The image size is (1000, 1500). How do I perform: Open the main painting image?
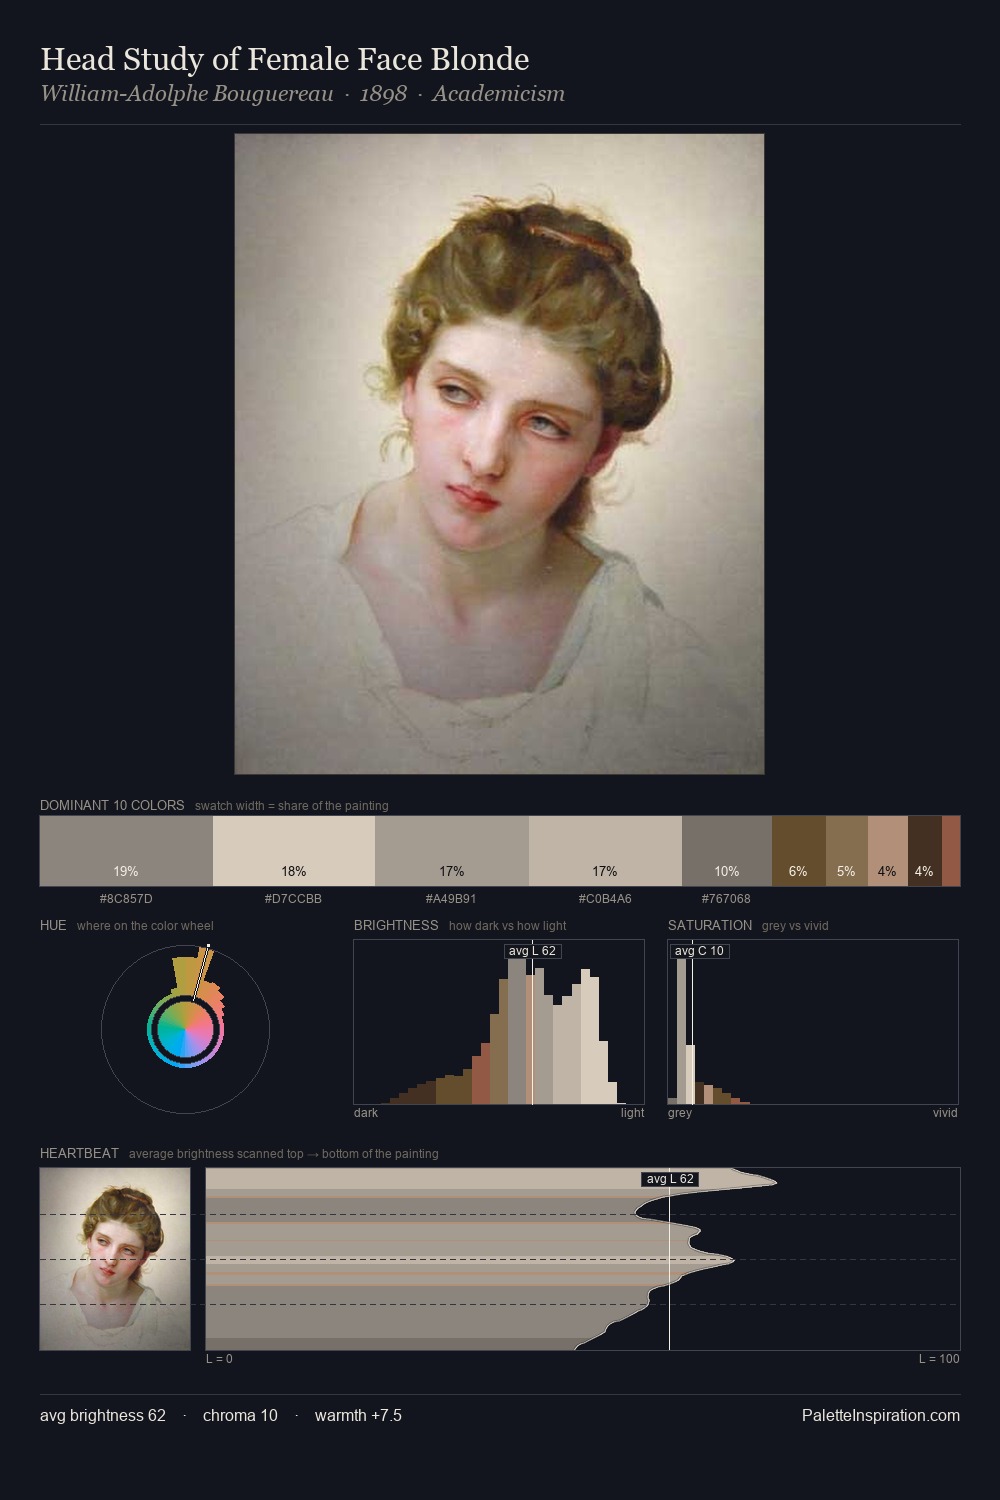pos(499,454)
